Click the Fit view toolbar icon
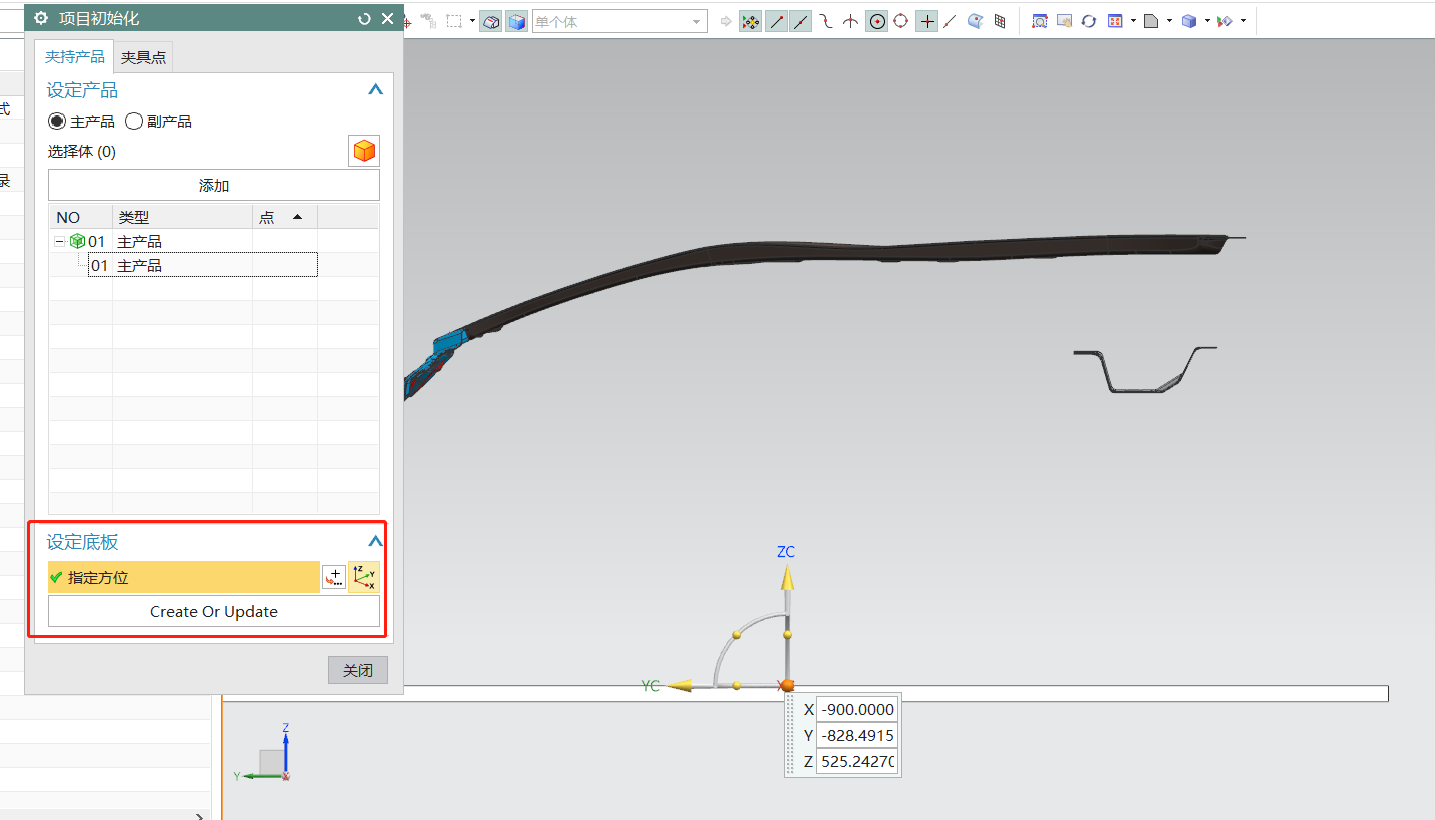 (x=1040, y=21)
